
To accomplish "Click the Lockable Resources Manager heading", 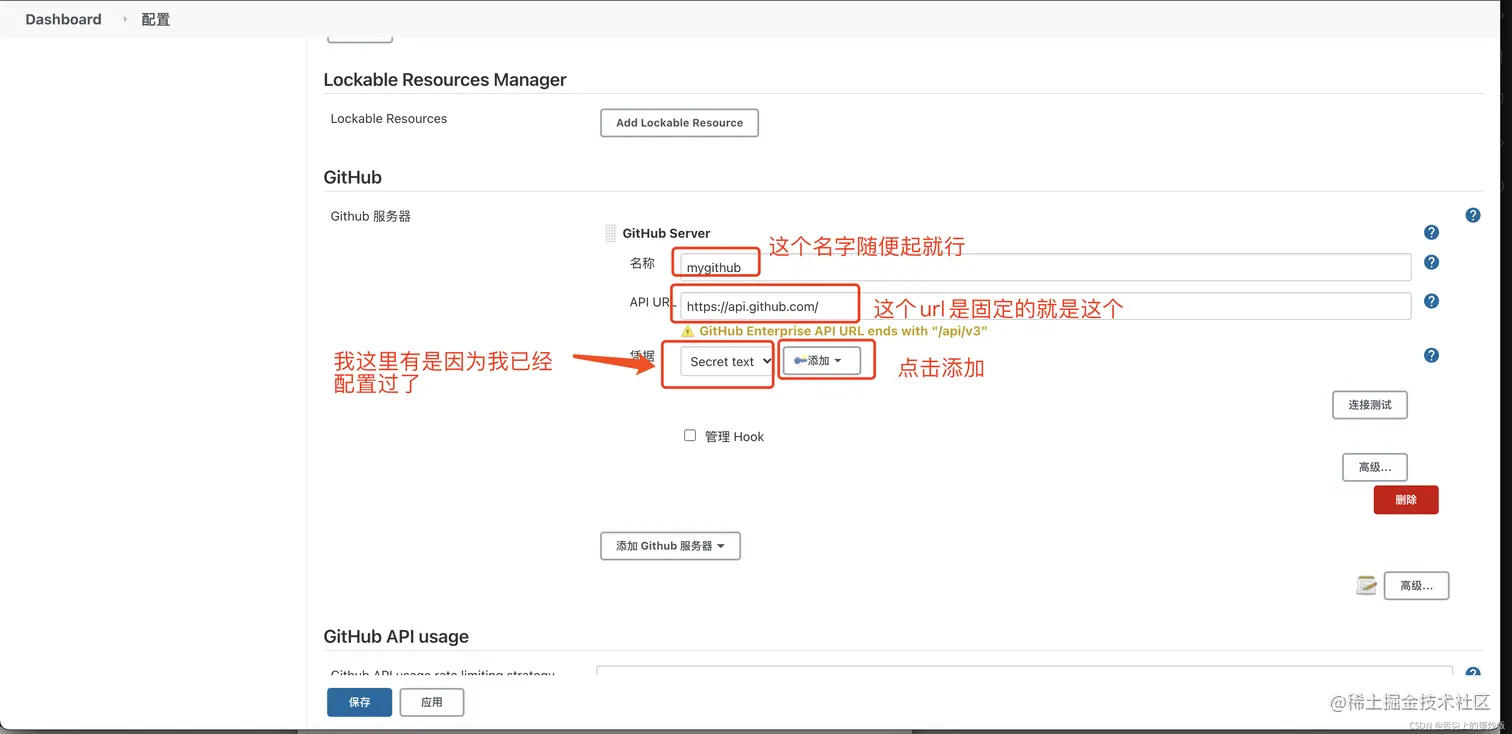I will click(445, 79).
